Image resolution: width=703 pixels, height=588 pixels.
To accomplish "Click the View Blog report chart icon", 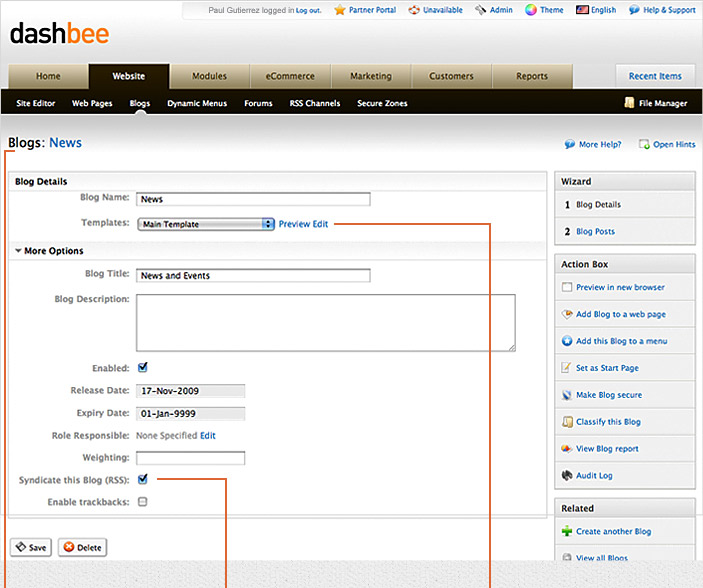I will pyautogui.click(x=567, y=449).
